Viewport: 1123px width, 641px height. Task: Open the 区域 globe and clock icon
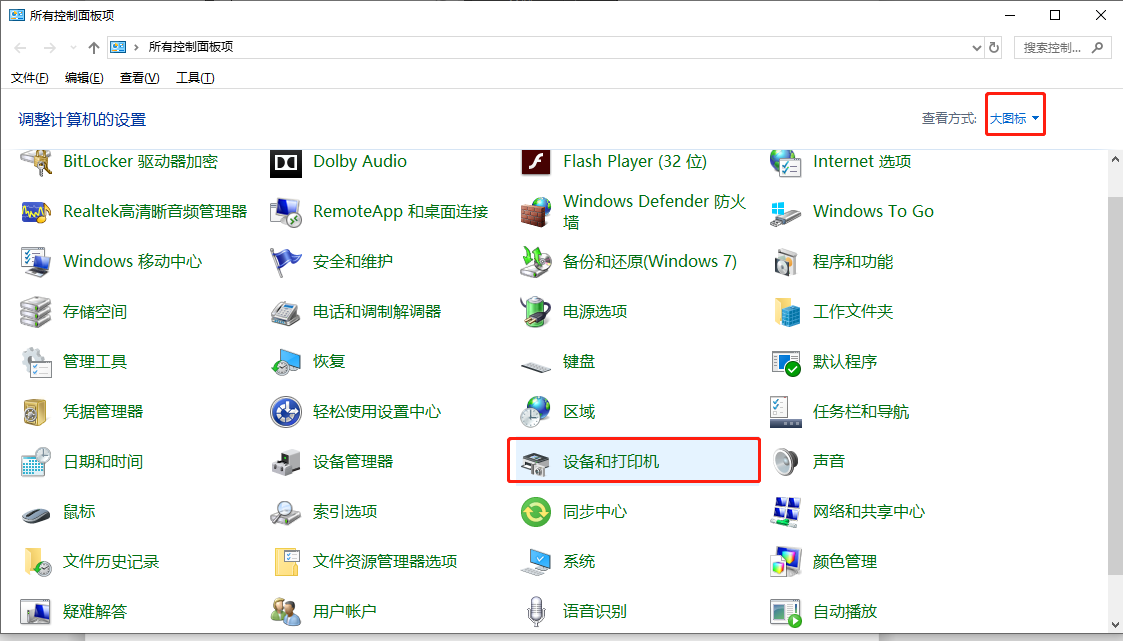click(535, 413)
